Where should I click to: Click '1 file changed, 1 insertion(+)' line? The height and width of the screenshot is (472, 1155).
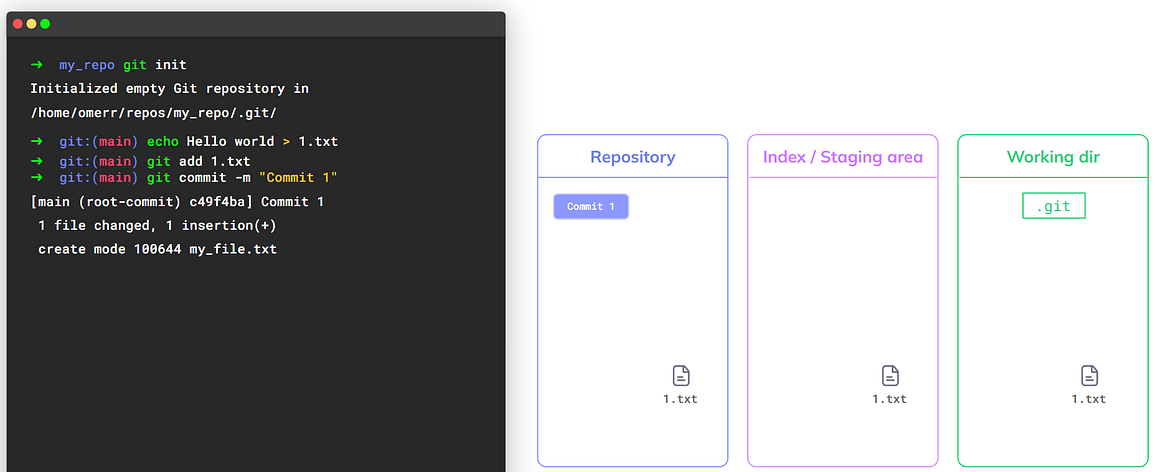[x=157, y=225]
